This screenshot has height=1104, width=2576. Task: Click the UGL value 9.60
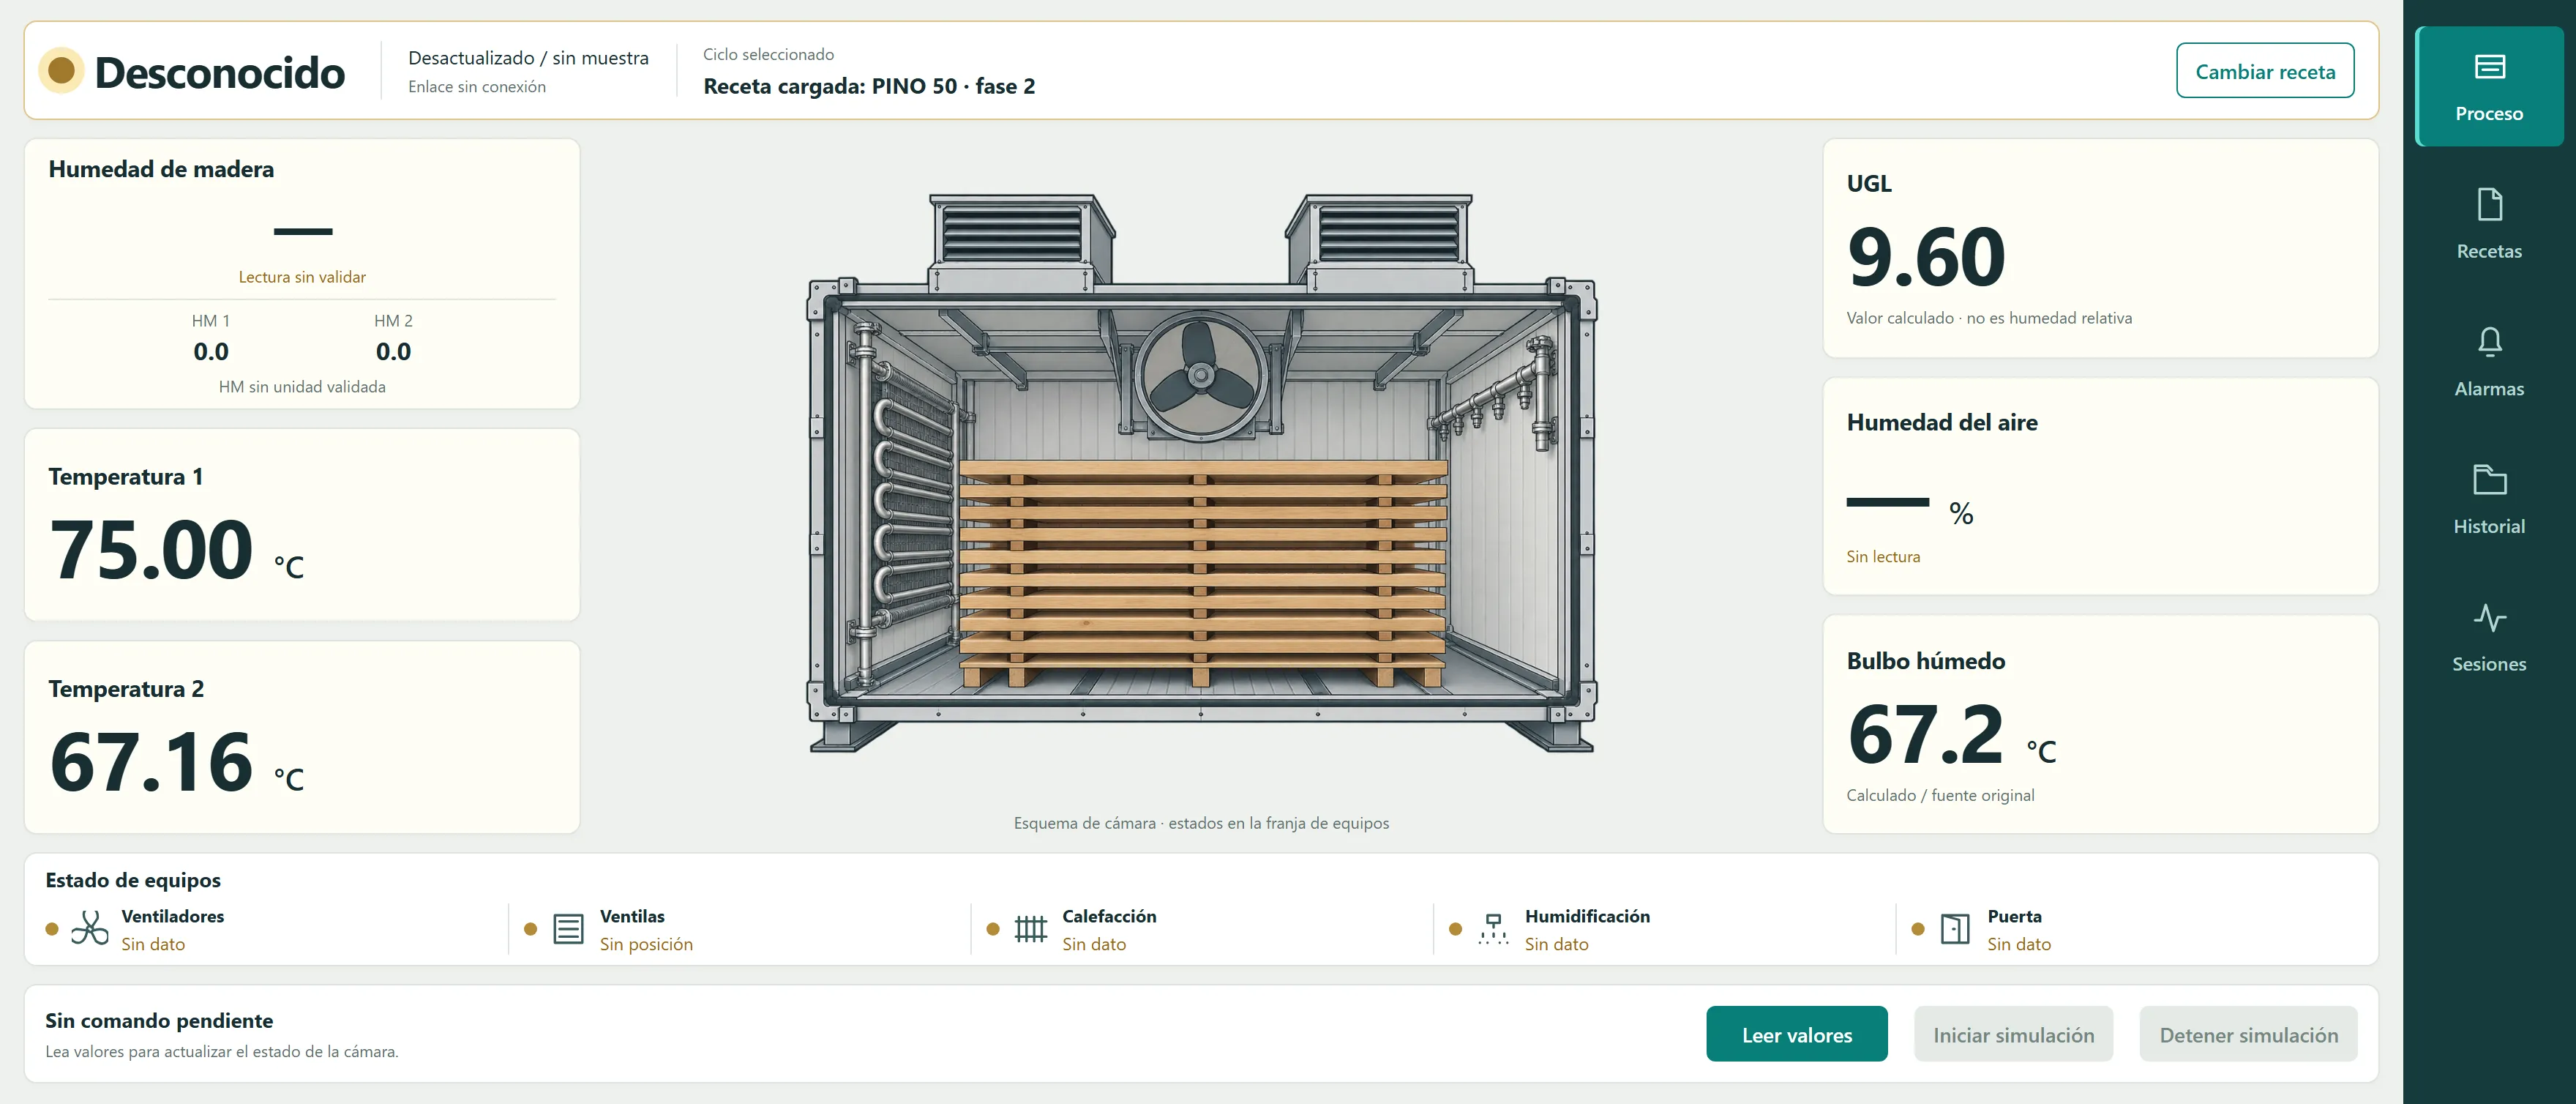(x=1926, y=257)
